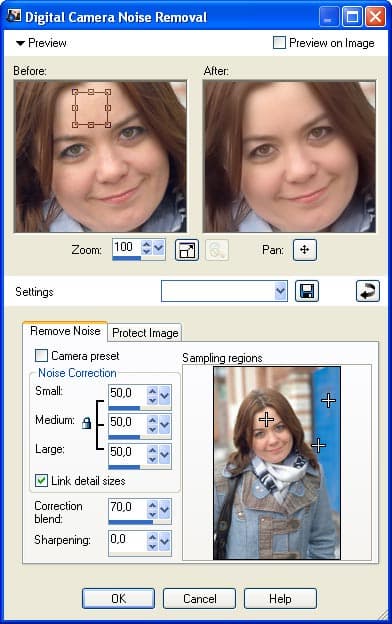Click the Correction blend field 70,0
Screen dimensions: 392x624
pyautogui.click(x=127, y=508)
